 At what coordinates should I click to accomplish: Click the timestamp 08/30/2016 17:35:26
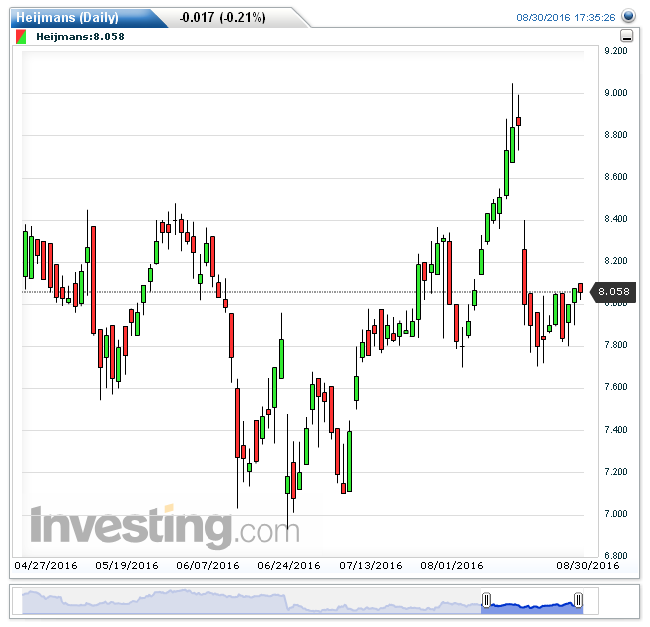point(565,17)
